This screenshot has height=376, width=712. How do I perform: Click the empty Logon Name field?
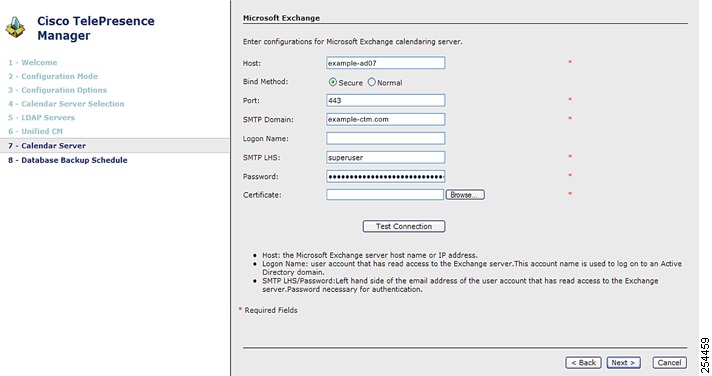point(386,139)
